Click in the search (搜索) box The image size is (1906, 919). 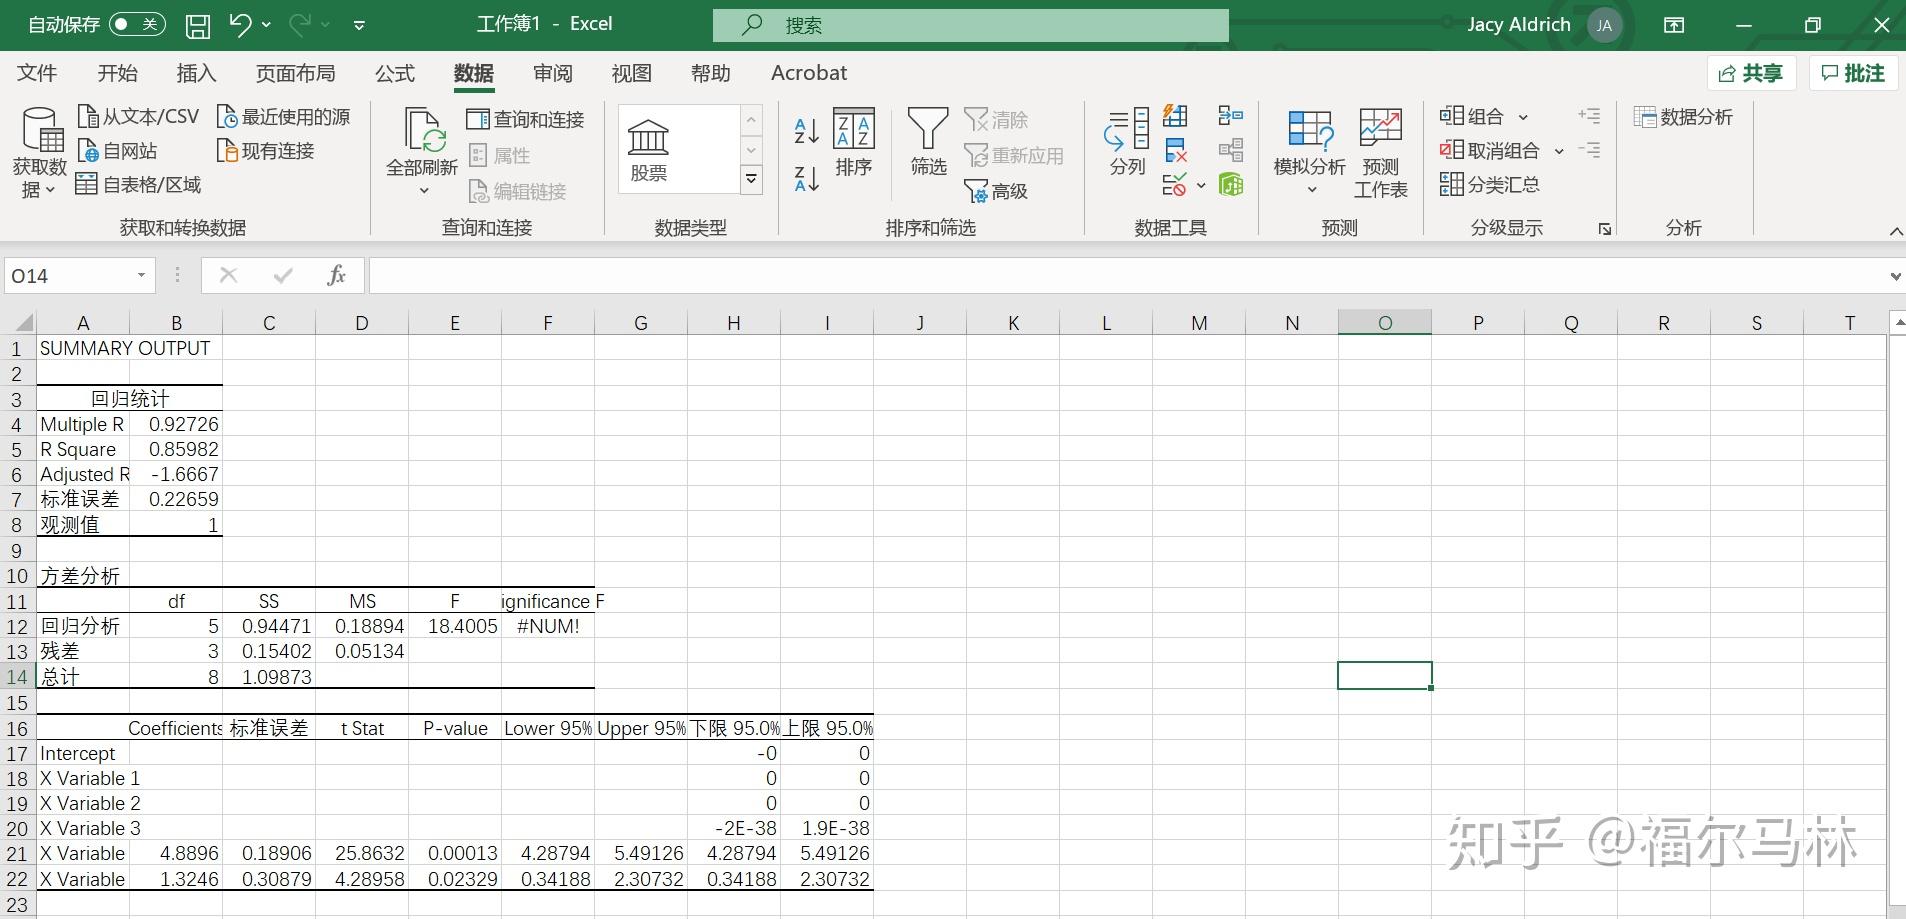970,25
